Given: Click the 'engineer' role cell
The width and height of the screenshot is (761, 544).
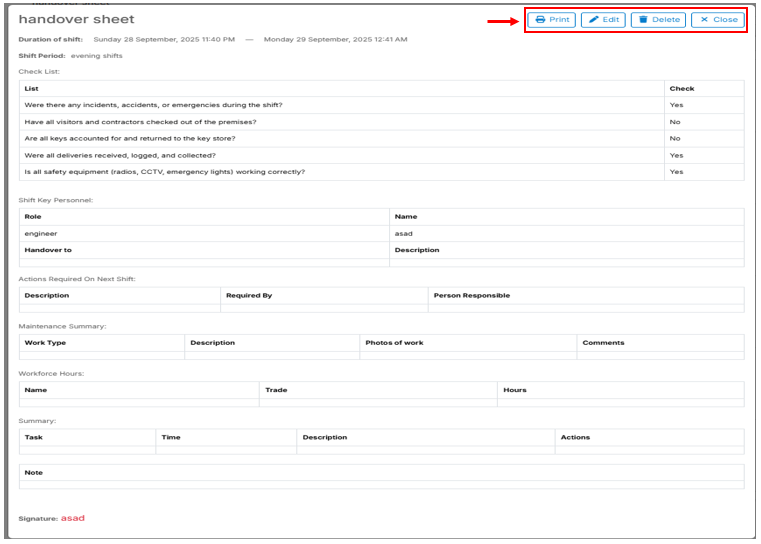Looking at the screenshot, I should tap(41, 233).
